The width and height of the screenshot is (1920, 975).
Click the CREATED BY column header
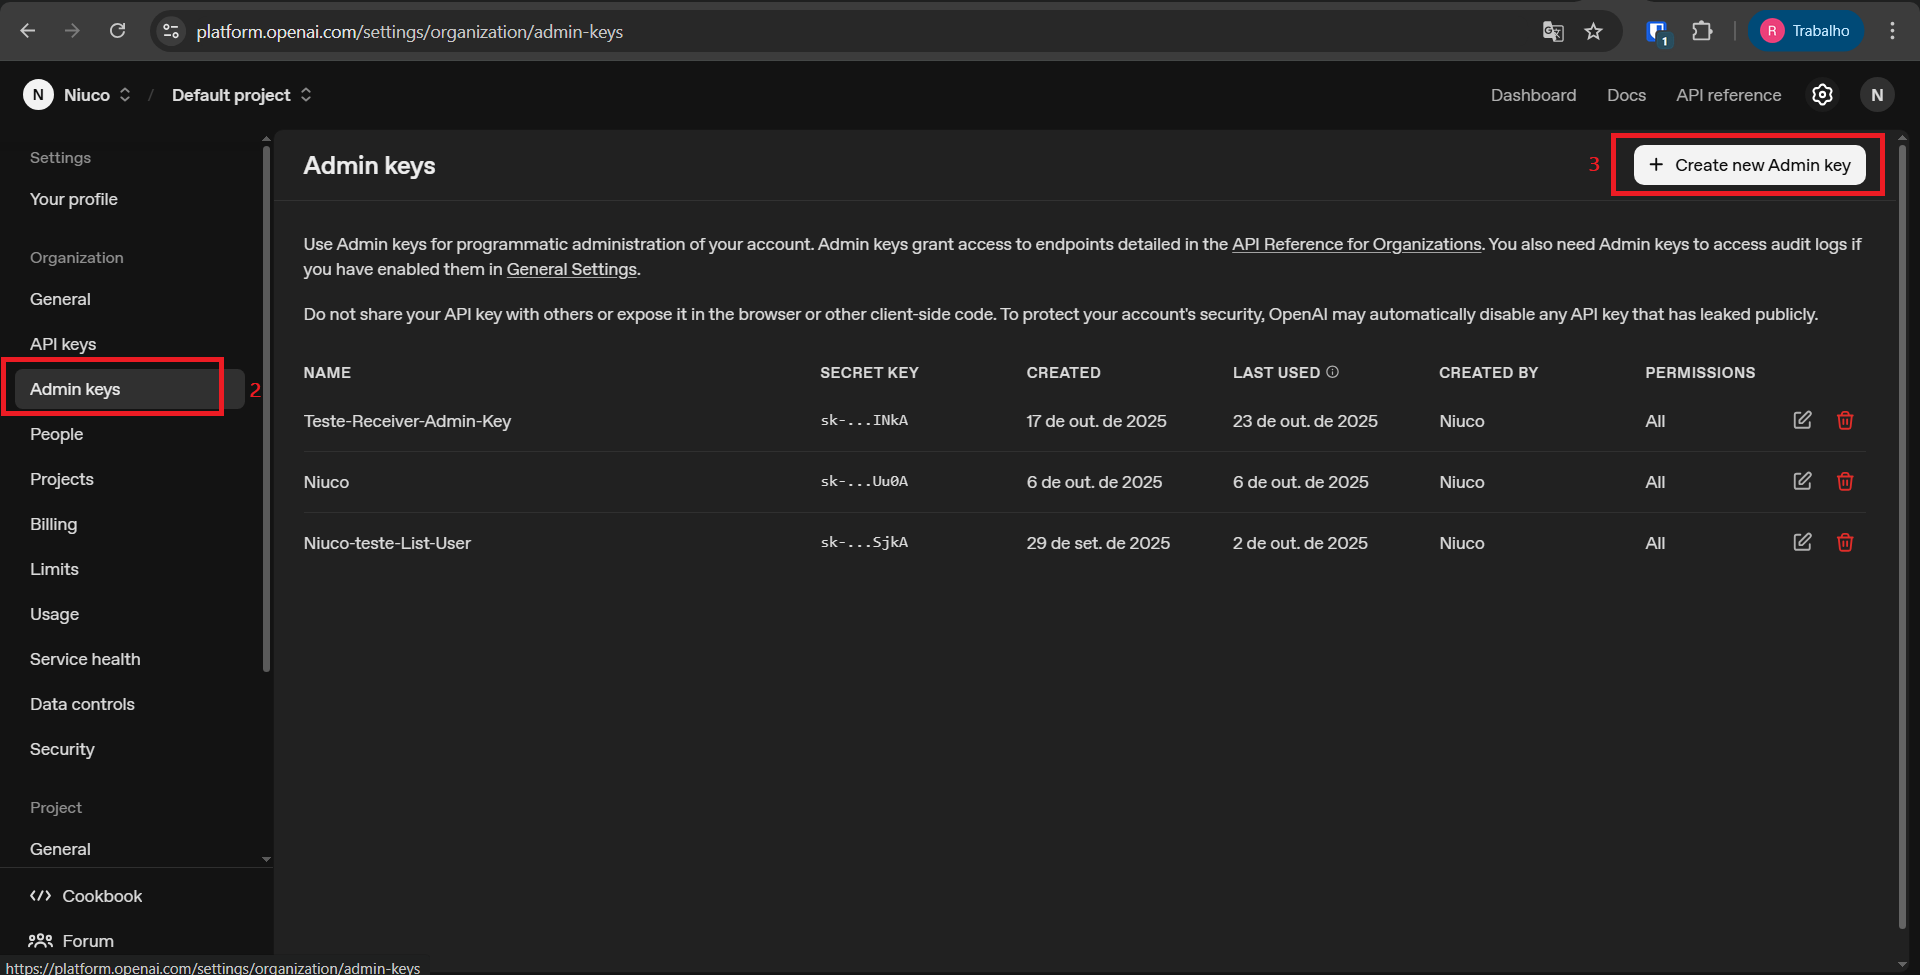[1488, 372]
